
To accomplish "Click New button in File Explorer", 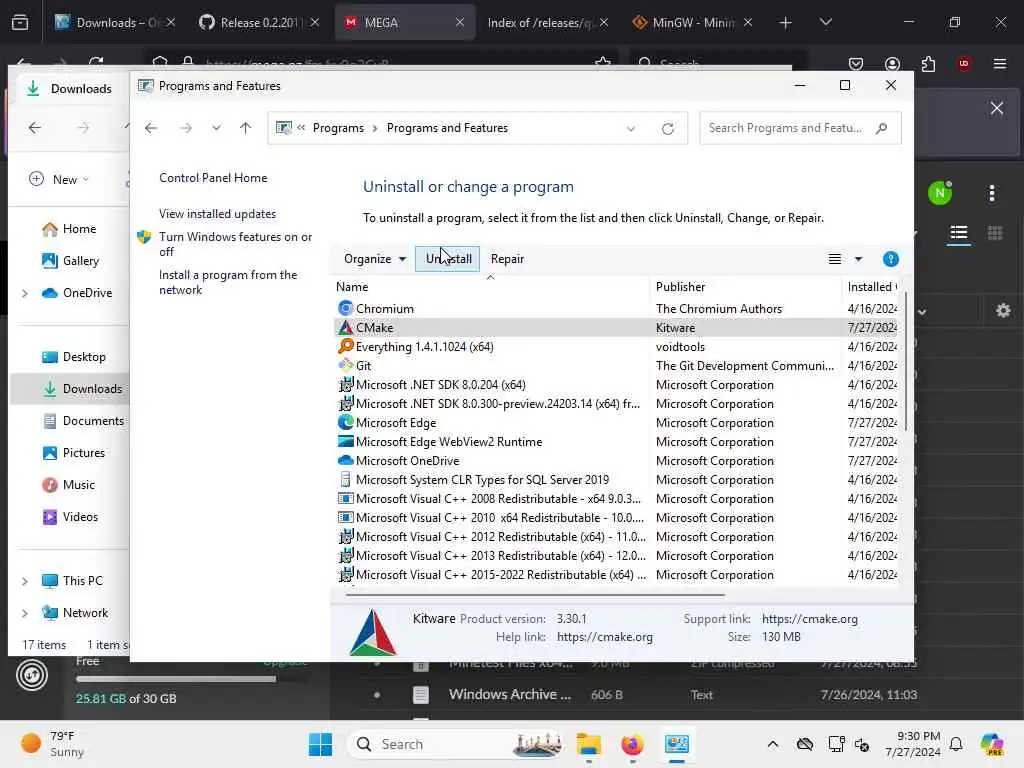I will (59, 179).
